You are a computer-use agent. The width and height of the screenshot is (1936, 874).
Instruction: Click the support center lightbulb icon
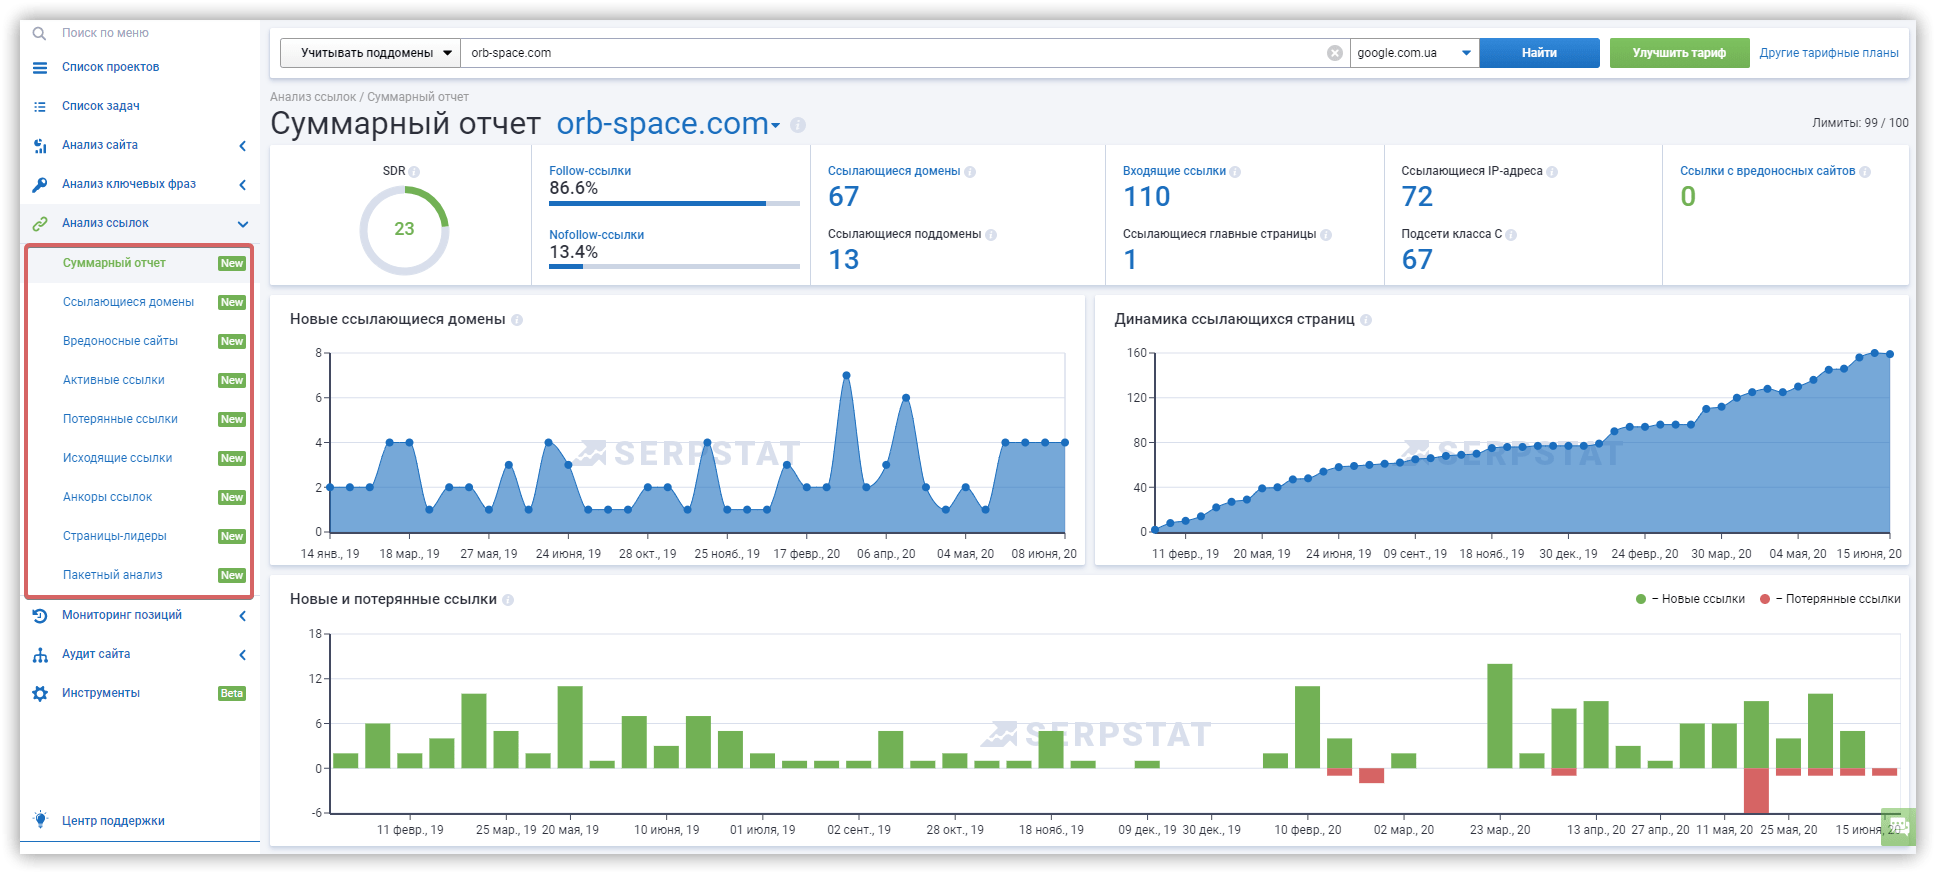(x=40, y=820)
